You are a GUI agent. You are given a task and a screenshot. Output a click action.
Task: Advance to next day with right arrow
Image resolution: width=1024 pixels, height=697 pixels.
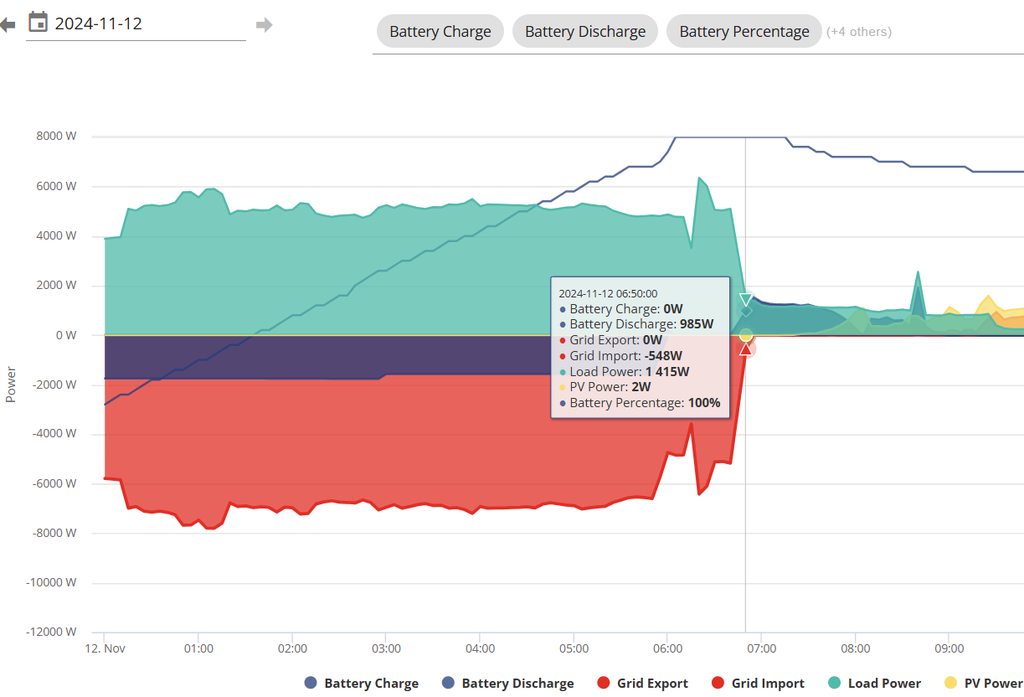coord(264,24)
